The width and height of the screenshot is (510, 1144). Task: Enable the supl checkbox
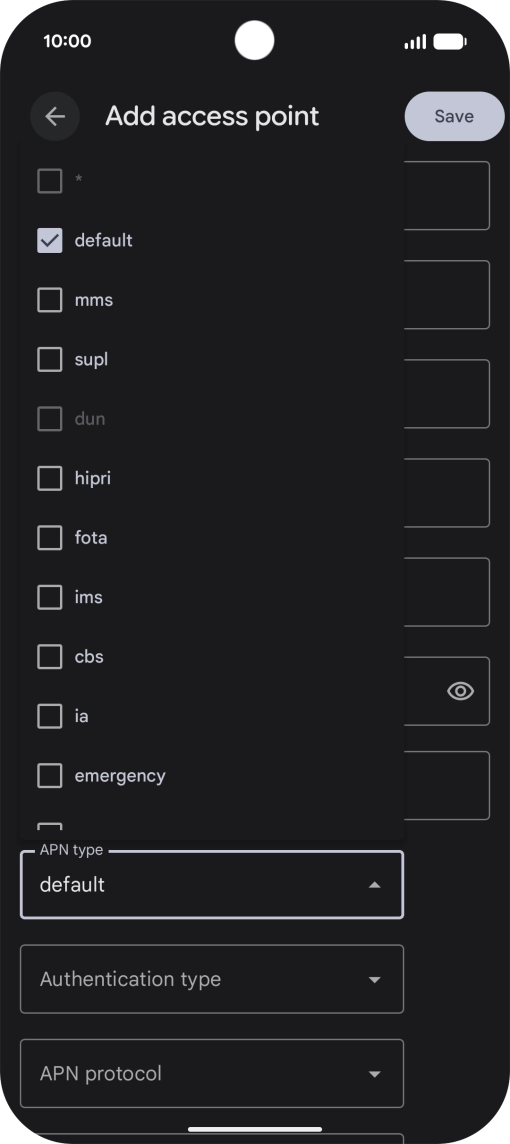click(50, 359)
